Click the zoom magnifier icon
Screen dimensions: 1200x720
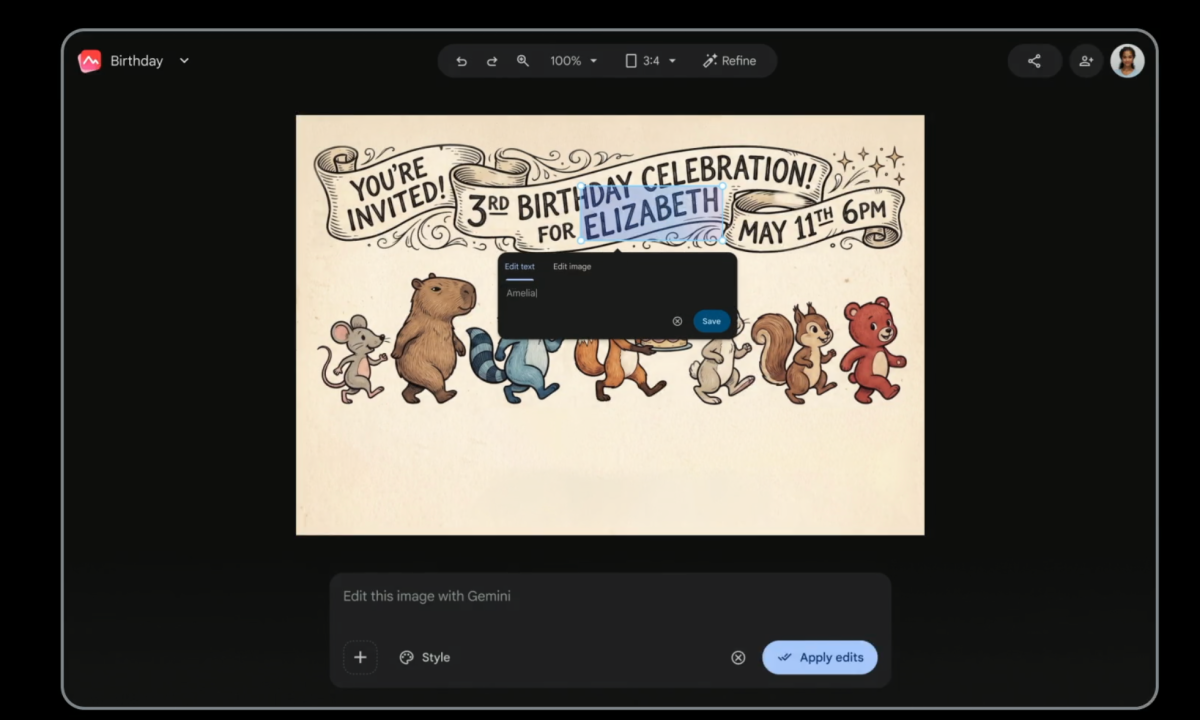tap(523, 61)
